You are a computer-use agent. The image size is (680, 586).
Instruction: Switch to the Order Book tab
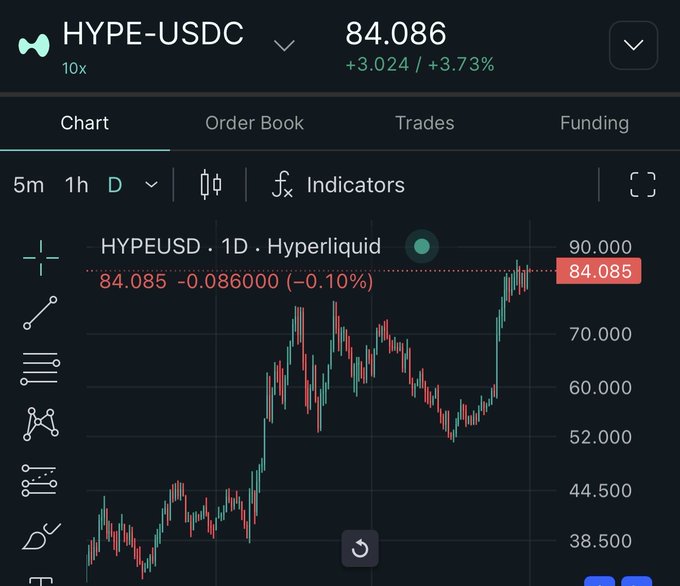tap(255, 123)
